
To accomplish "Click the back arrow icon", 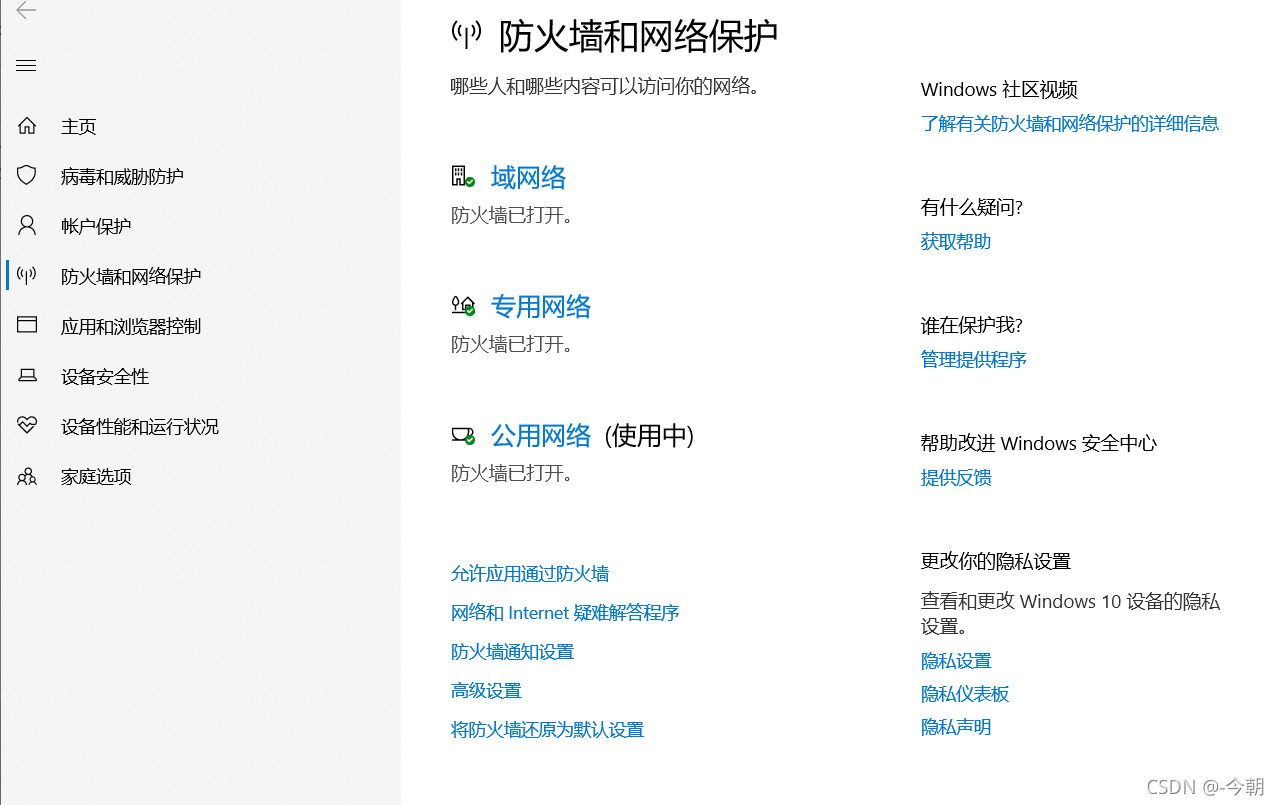I will click(x=26, y=10).
